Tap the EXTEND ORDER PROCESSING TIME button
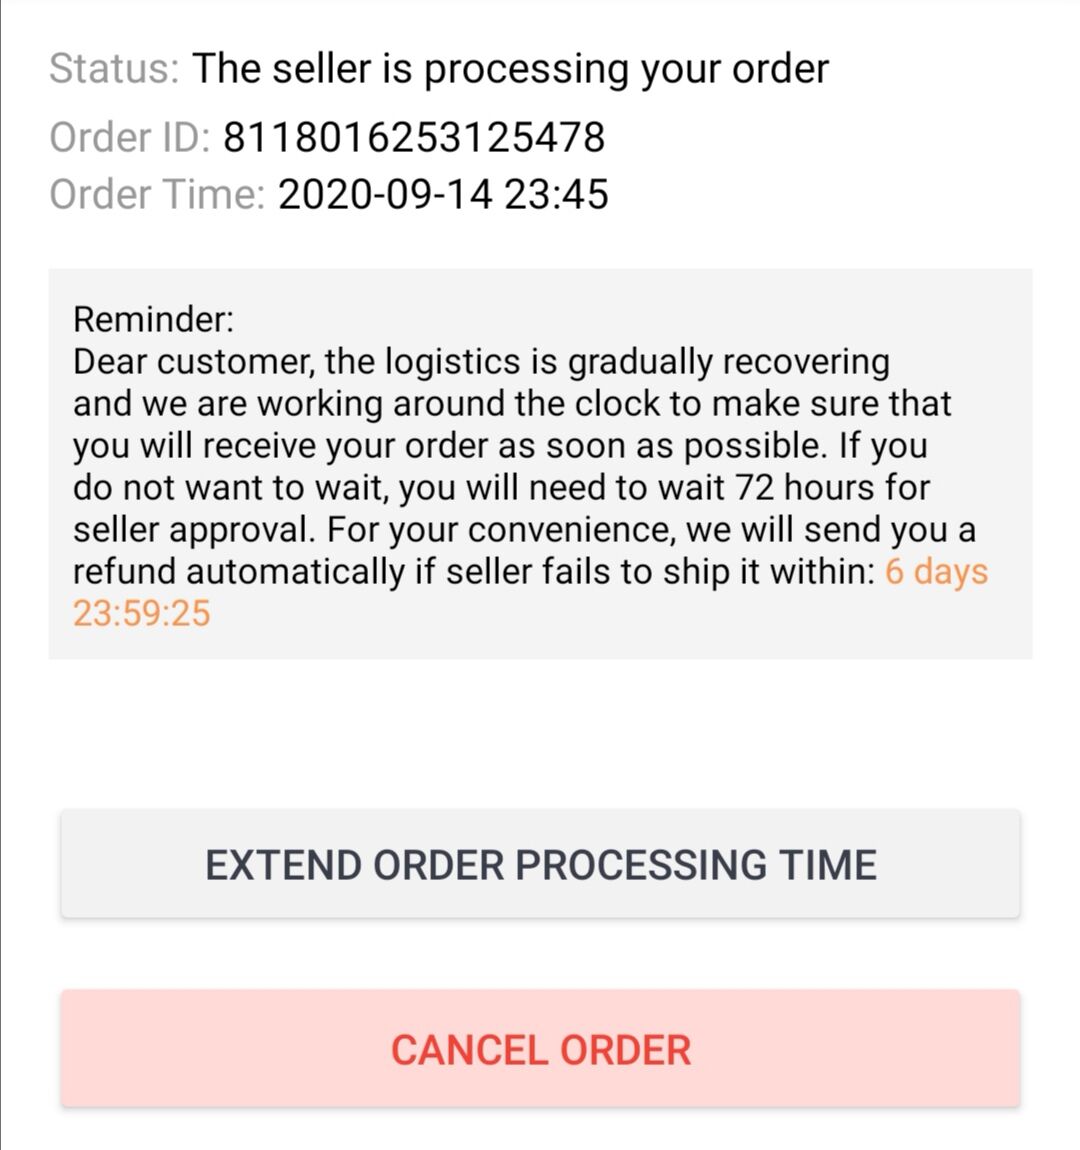This screenshot has width=1080, height=1150. tap(540, 863)
